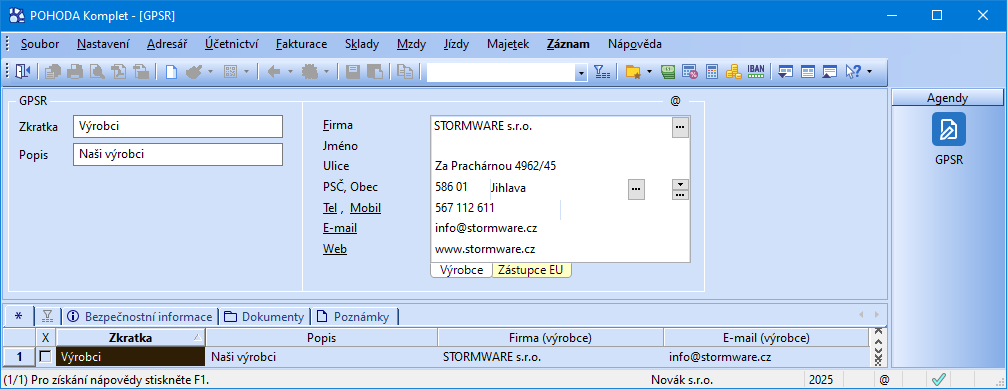Click the @ symbol above address form
The height and width of the screenshot is (389, 1007).
pyautogui.click(x=675, y=101)
